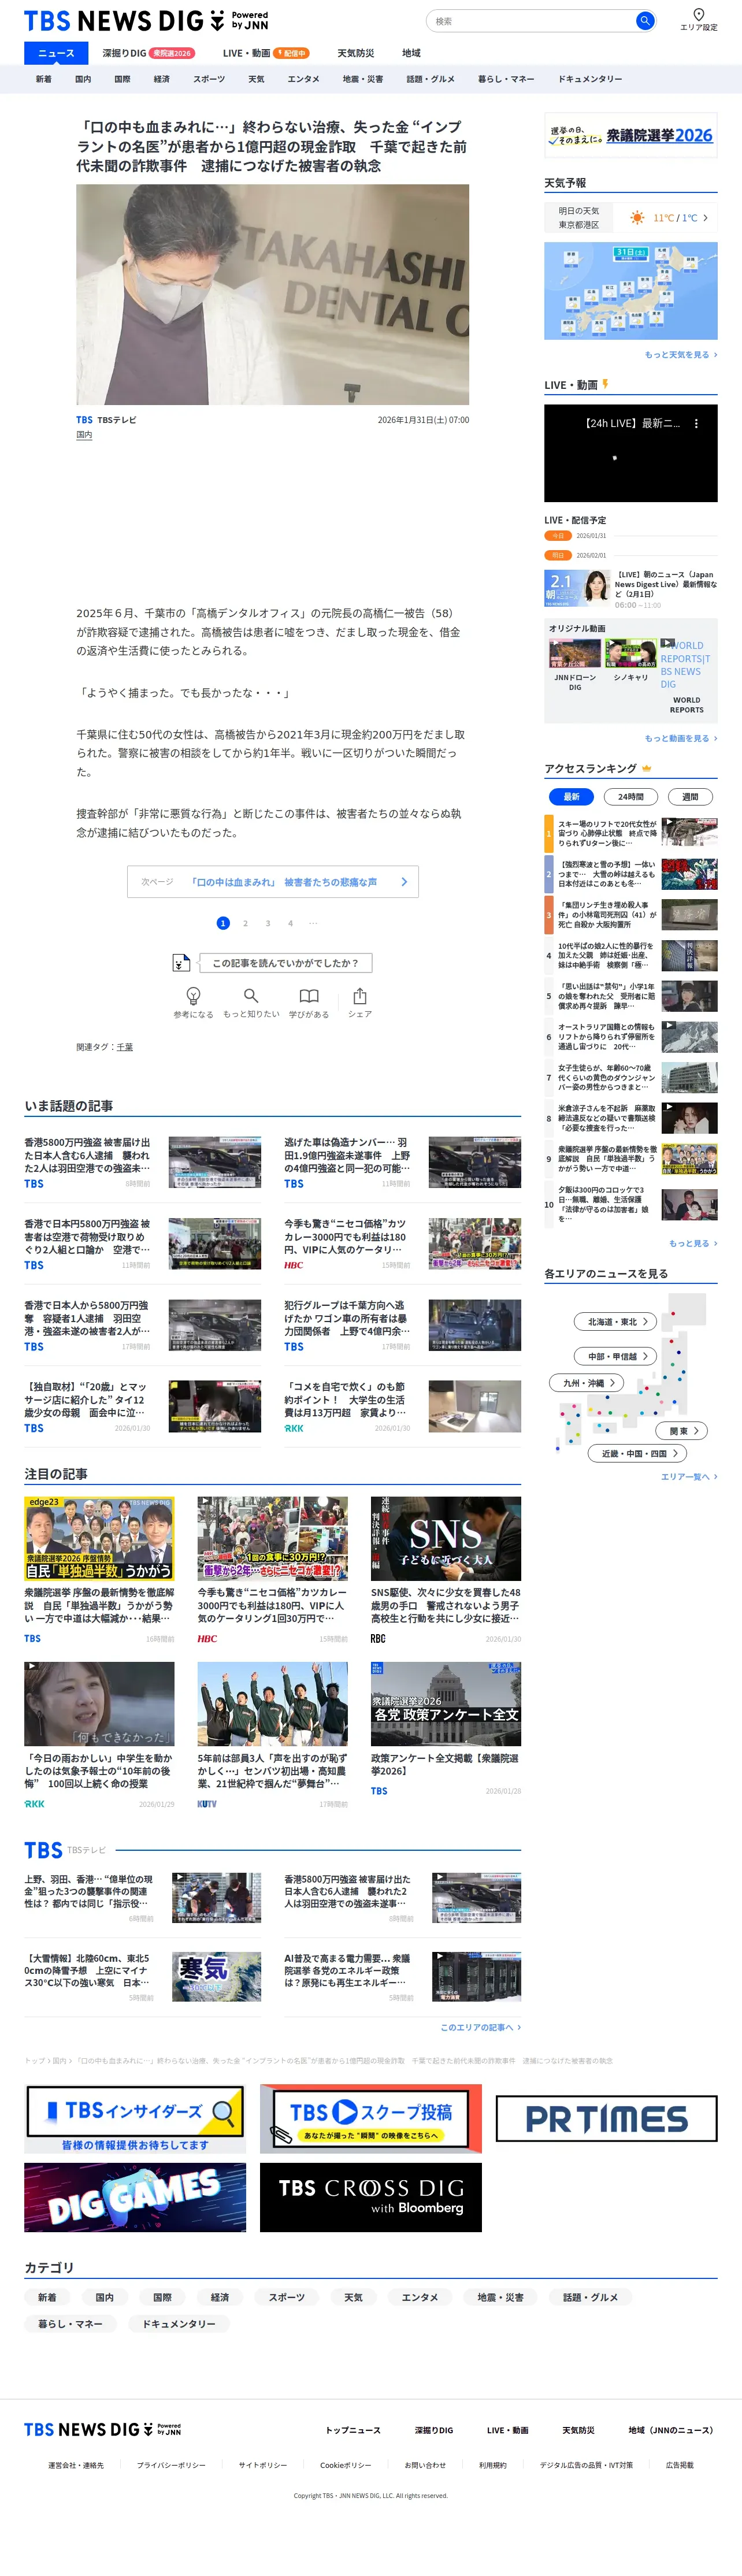Open ranking item 1 ski lift accident article
Viewport: 742px width, 2576px height.
[630, 833]
